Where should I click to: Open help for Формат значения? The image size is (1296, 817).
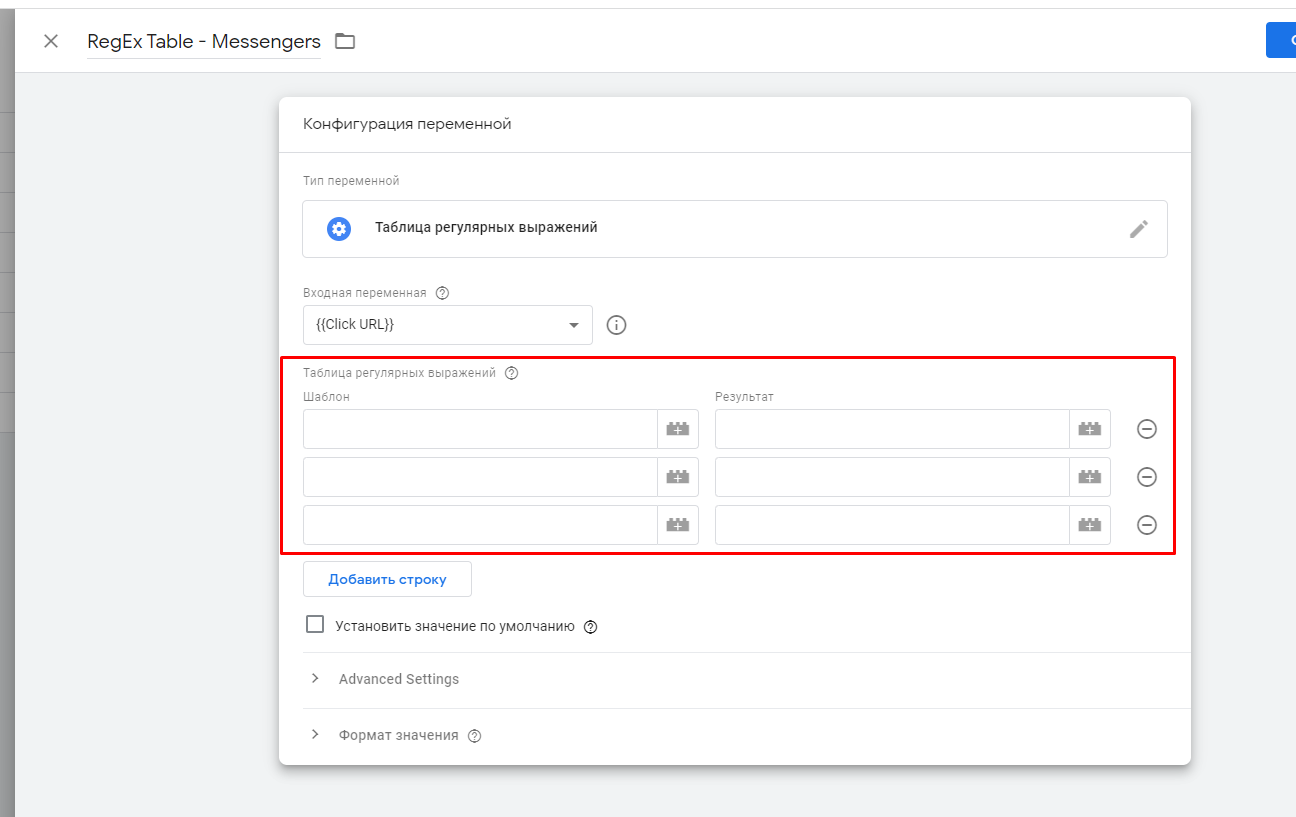click(x=475, y=736)
